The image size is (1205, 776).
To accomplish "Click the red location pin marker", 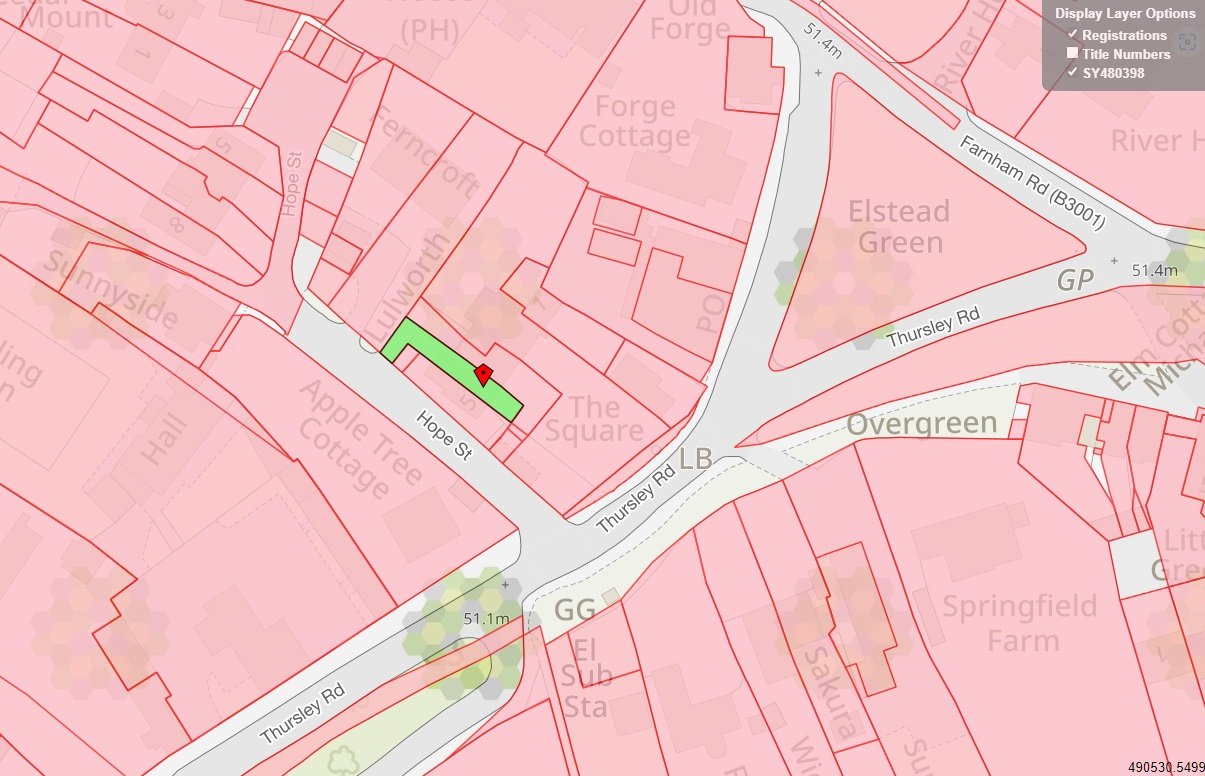I will pos(483,375).
